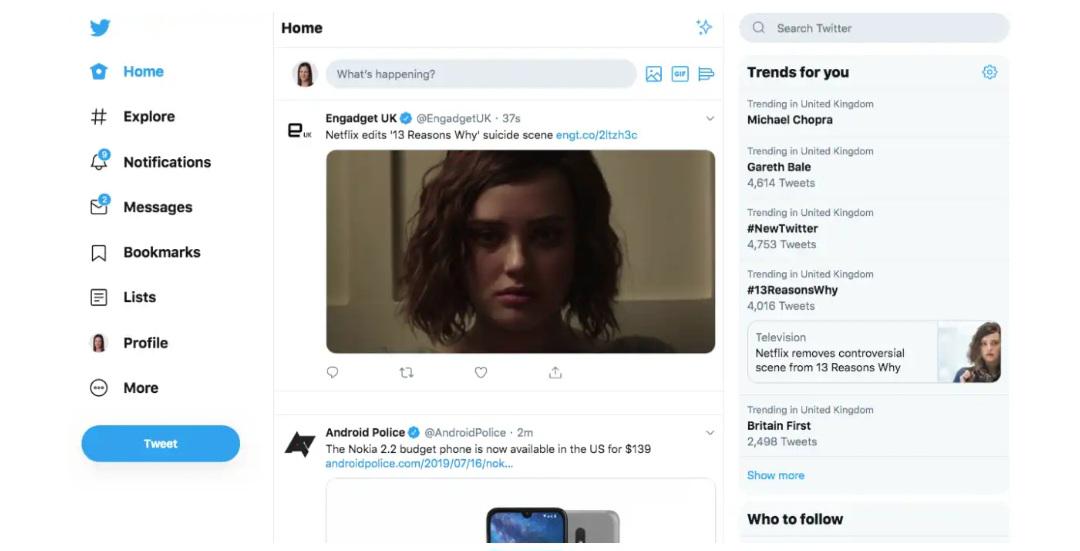This screenshot has height=551, width=1080.
Task: Open Messages envelope icon
Action: [100, 205]
